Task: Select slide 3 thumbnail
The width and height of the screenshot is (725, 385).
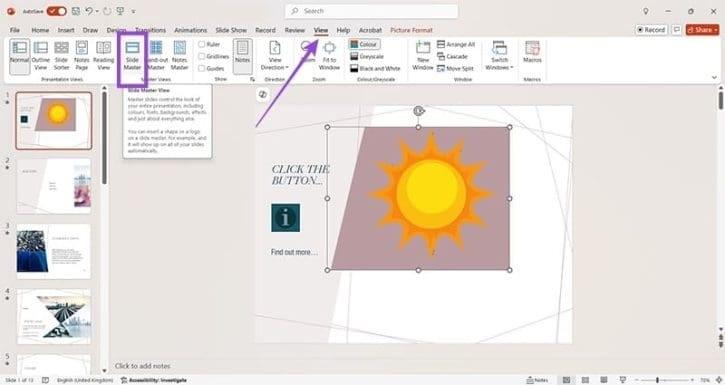Action: (x=54, y=251)
